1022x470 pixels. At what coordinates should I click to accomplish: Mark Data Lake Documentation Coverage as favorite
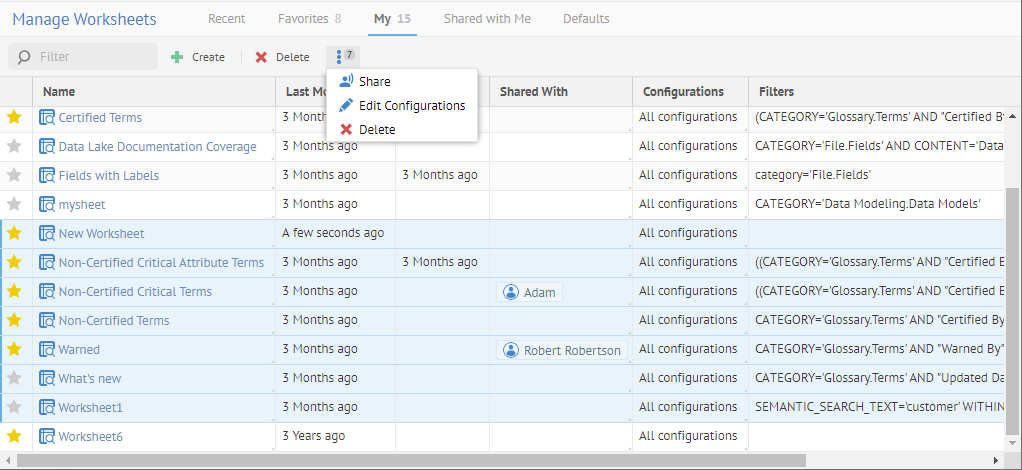[x=14, y=146]
